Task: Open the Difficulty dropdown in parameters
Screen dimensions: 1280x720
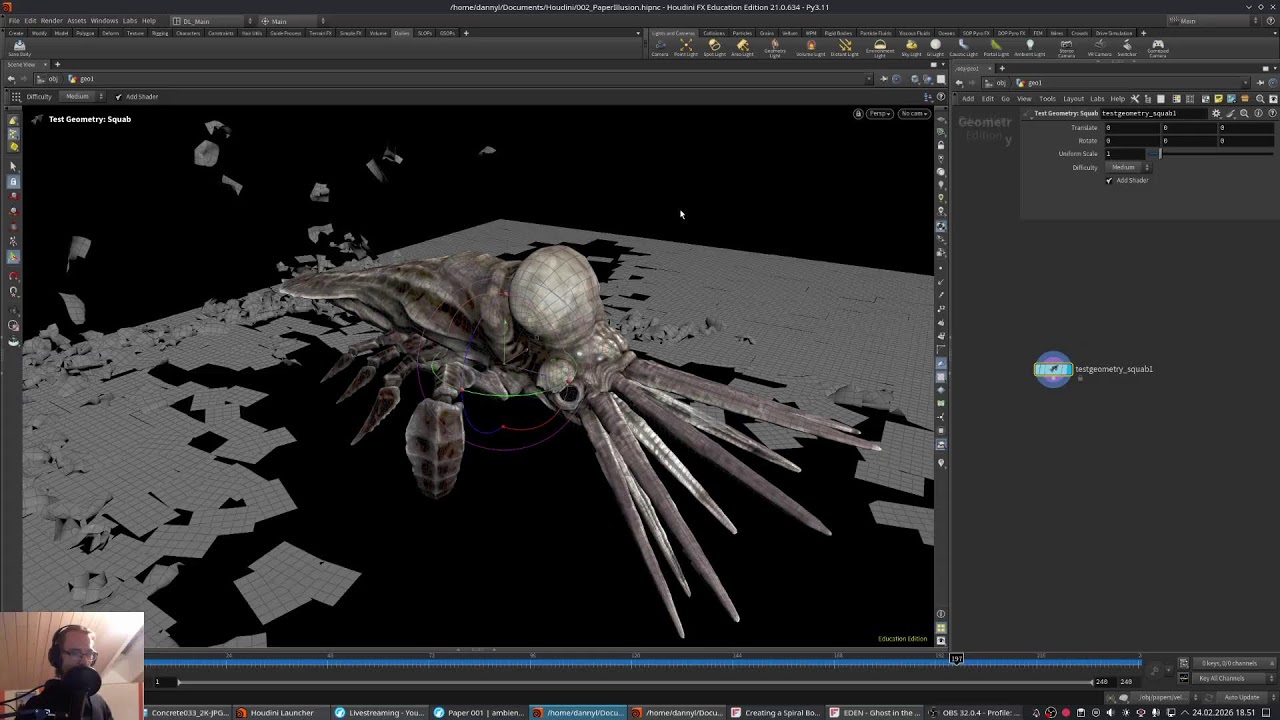Action: click(1129, 167)
